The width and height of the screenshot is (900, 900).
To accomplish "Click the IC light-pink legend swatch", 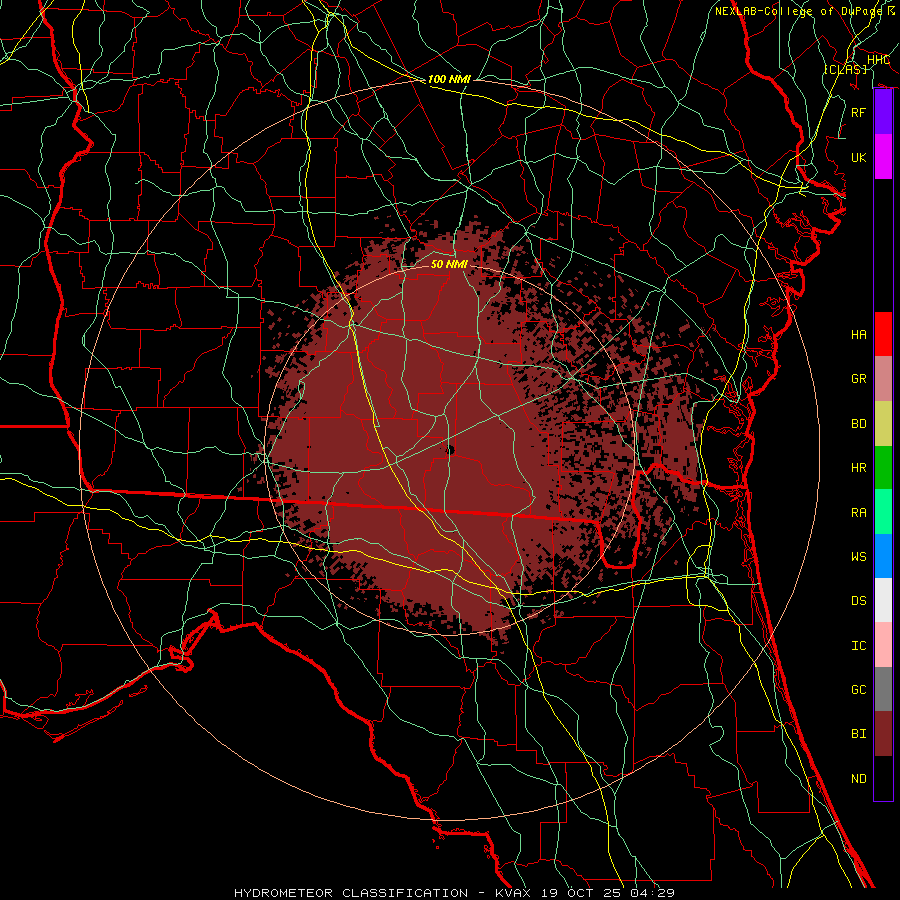I will (883, 645).
